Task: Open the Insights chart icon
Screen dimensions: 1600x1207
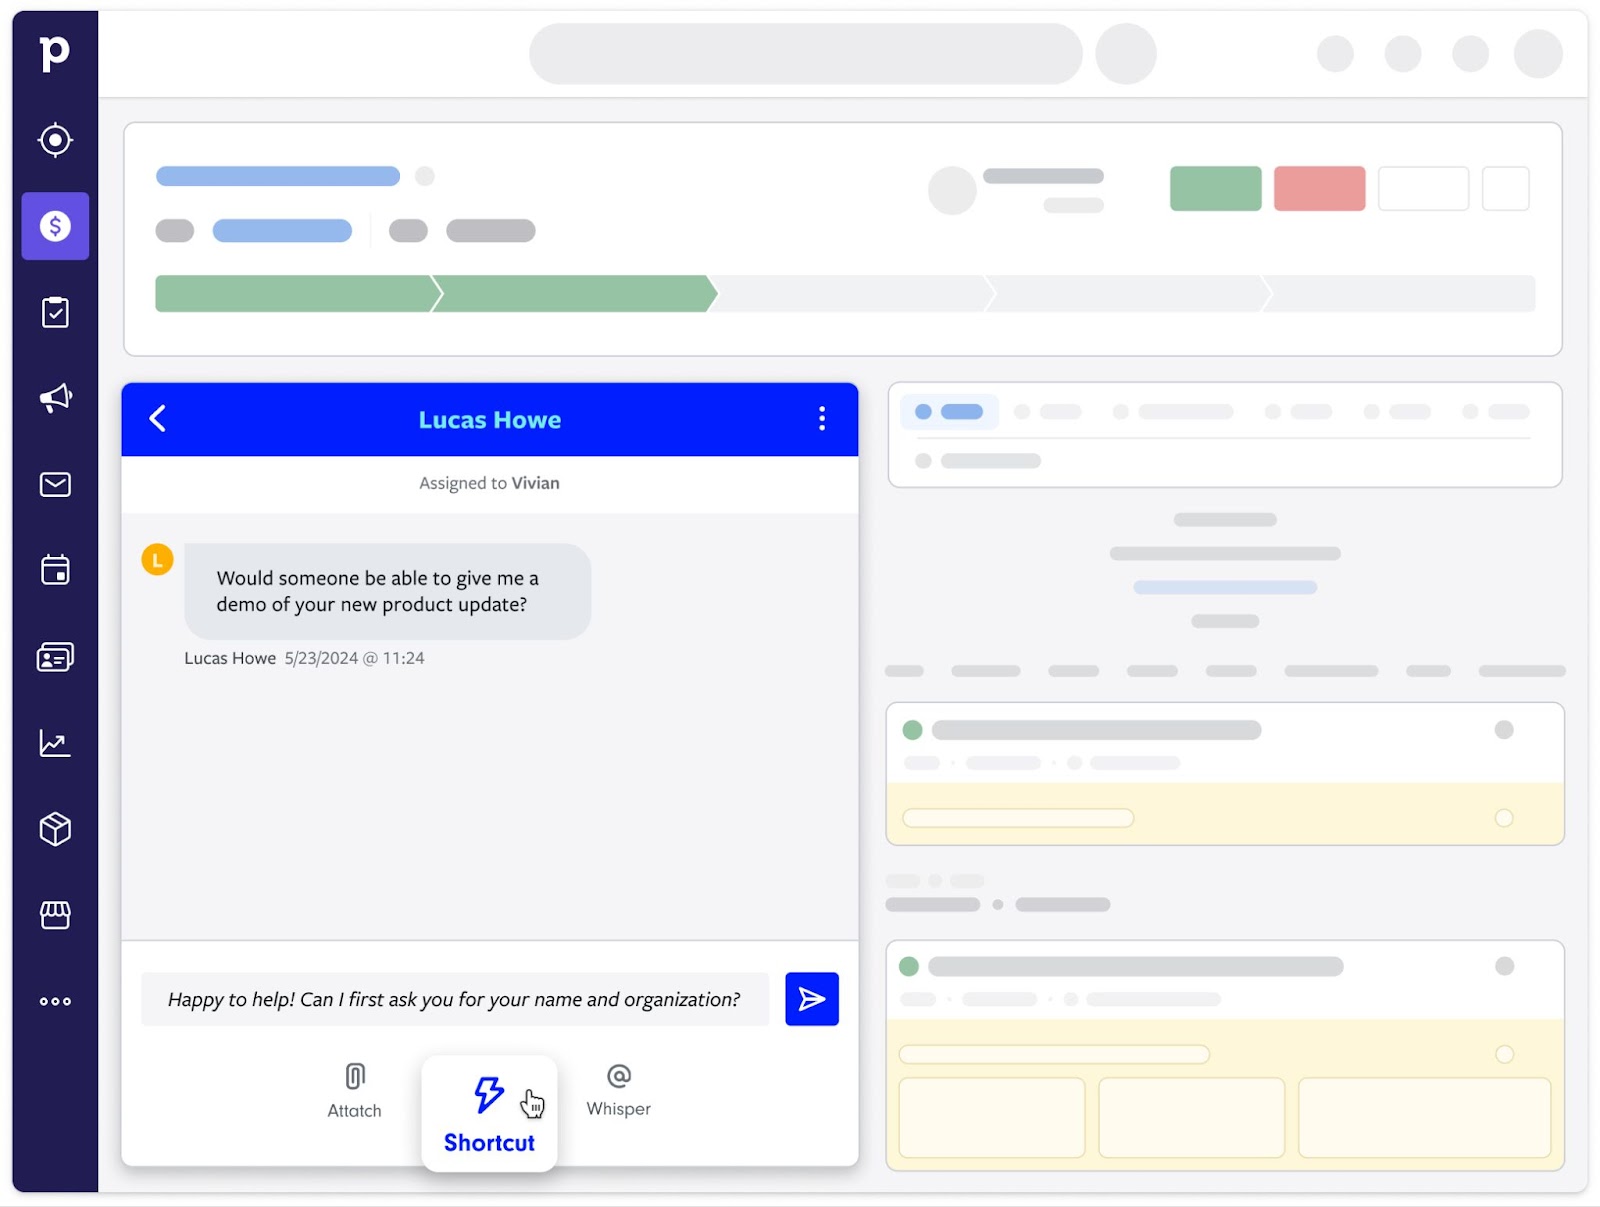Action: pos(55,742)
